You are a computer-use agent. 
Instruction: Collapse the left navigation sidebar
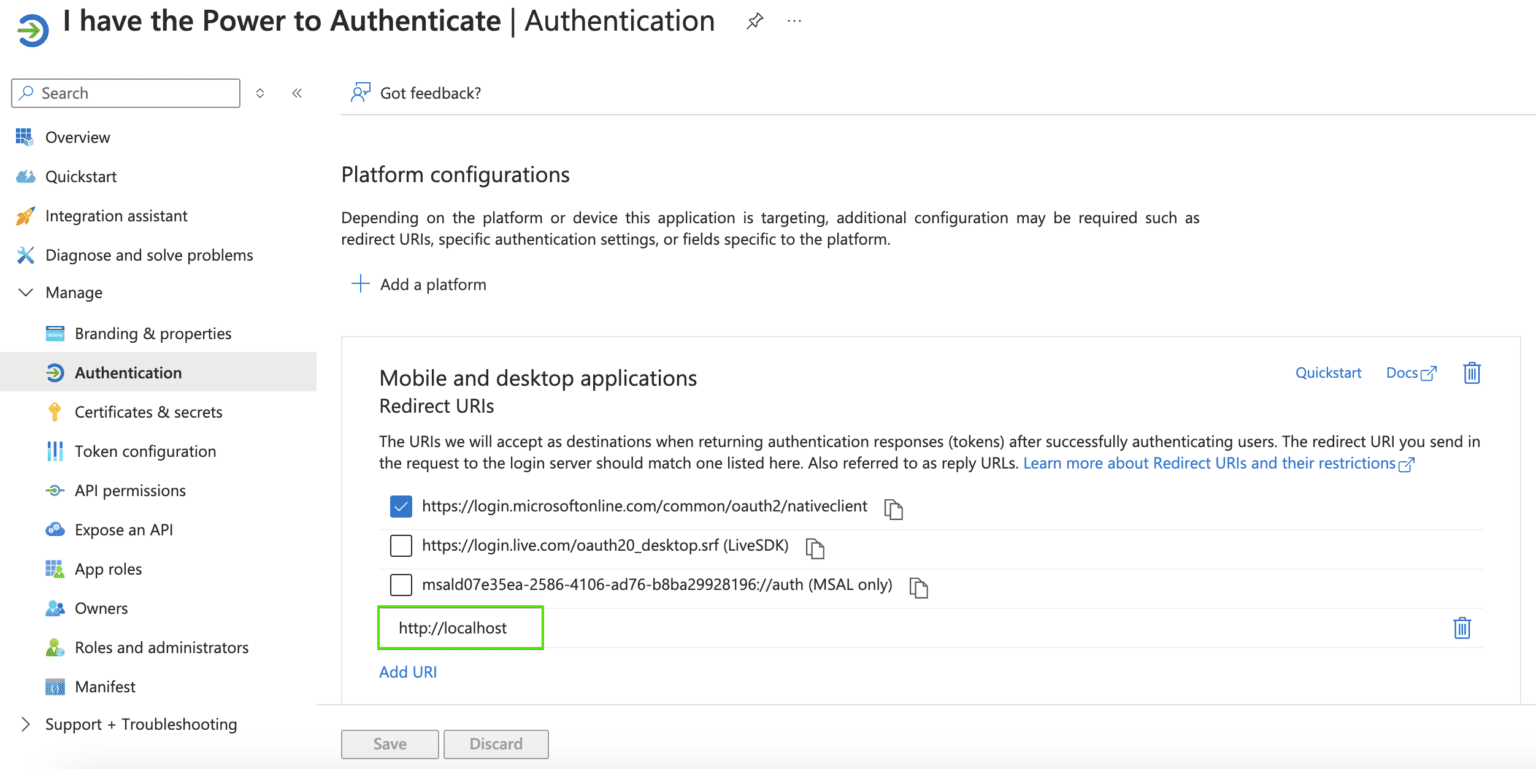point(296,92)
